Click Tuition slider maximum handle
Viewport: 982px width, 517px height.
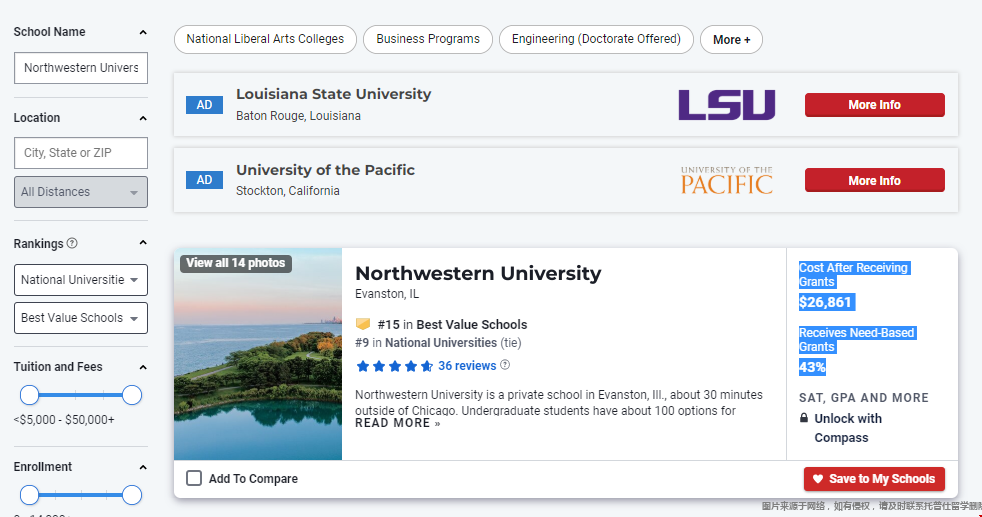pos(132,395)
